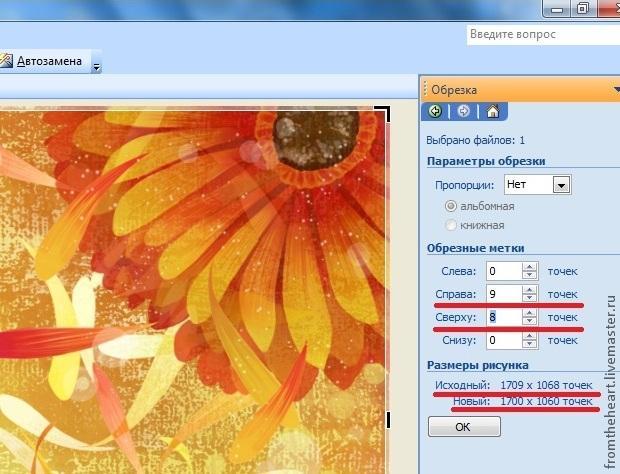The height and width of the screenshot is (474, 620).
Task: Decrease the Снизу crop value
Action: point(529,344)
